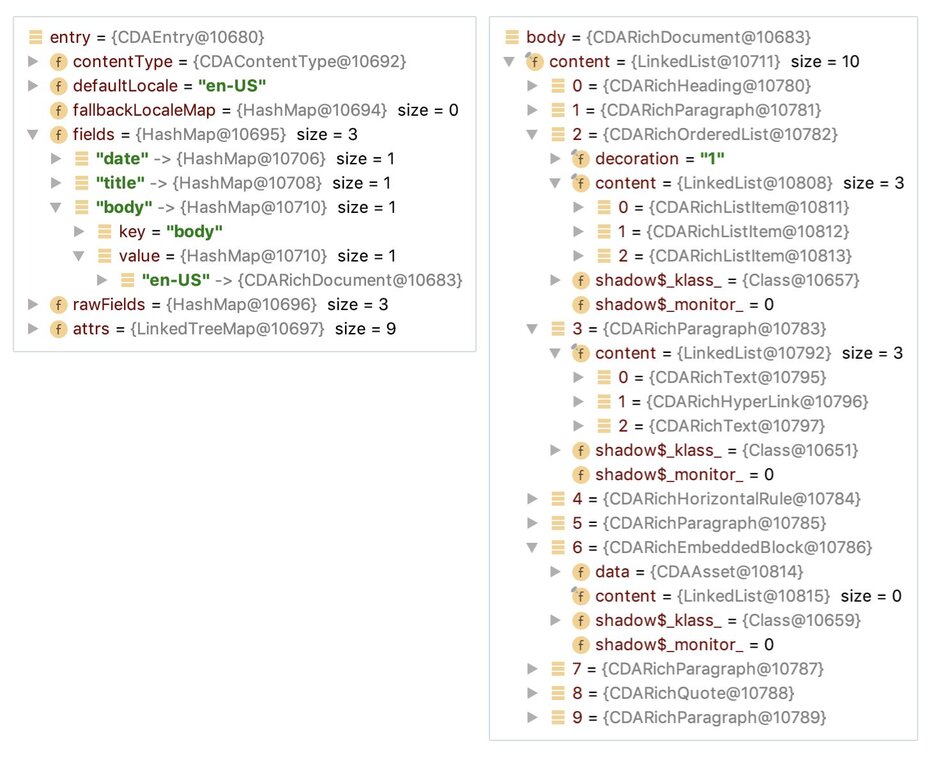Click the field icon beside fallbackLocaleMap
The height and width of the screenshot is (757, 931).
pyautogui.click(x=58, y=110)
